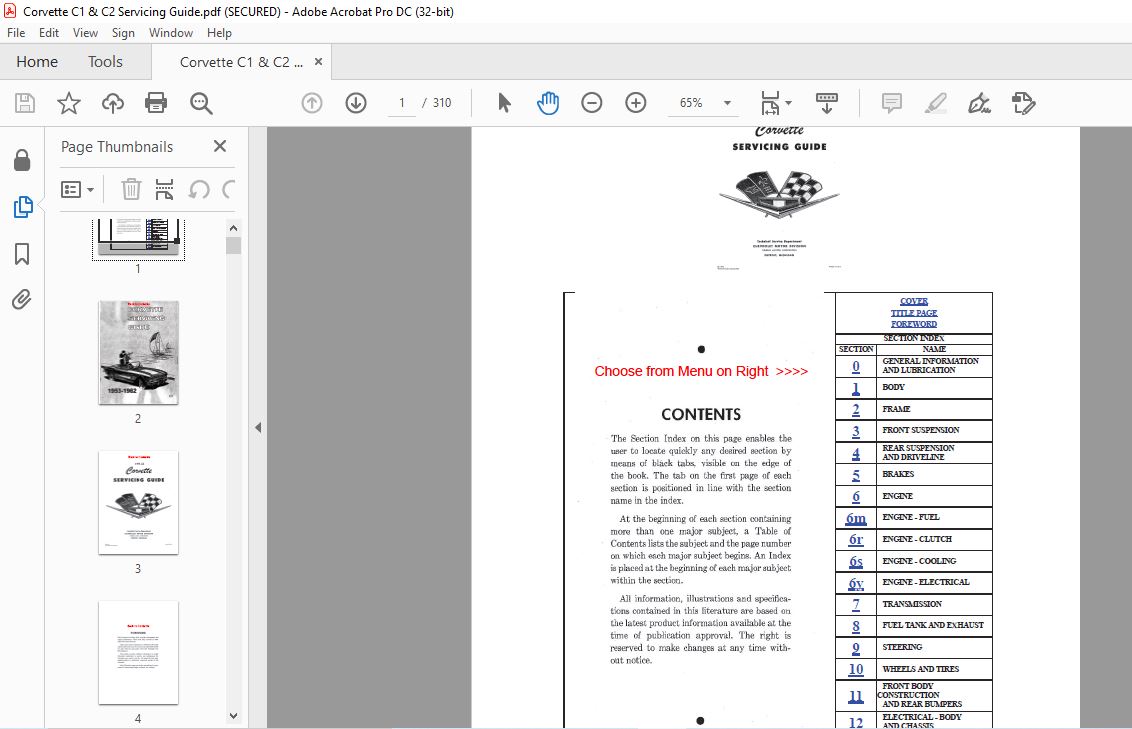This screenshot has width=1132, height=729.
Task: Open the Window menu
Action: [170, 32]
